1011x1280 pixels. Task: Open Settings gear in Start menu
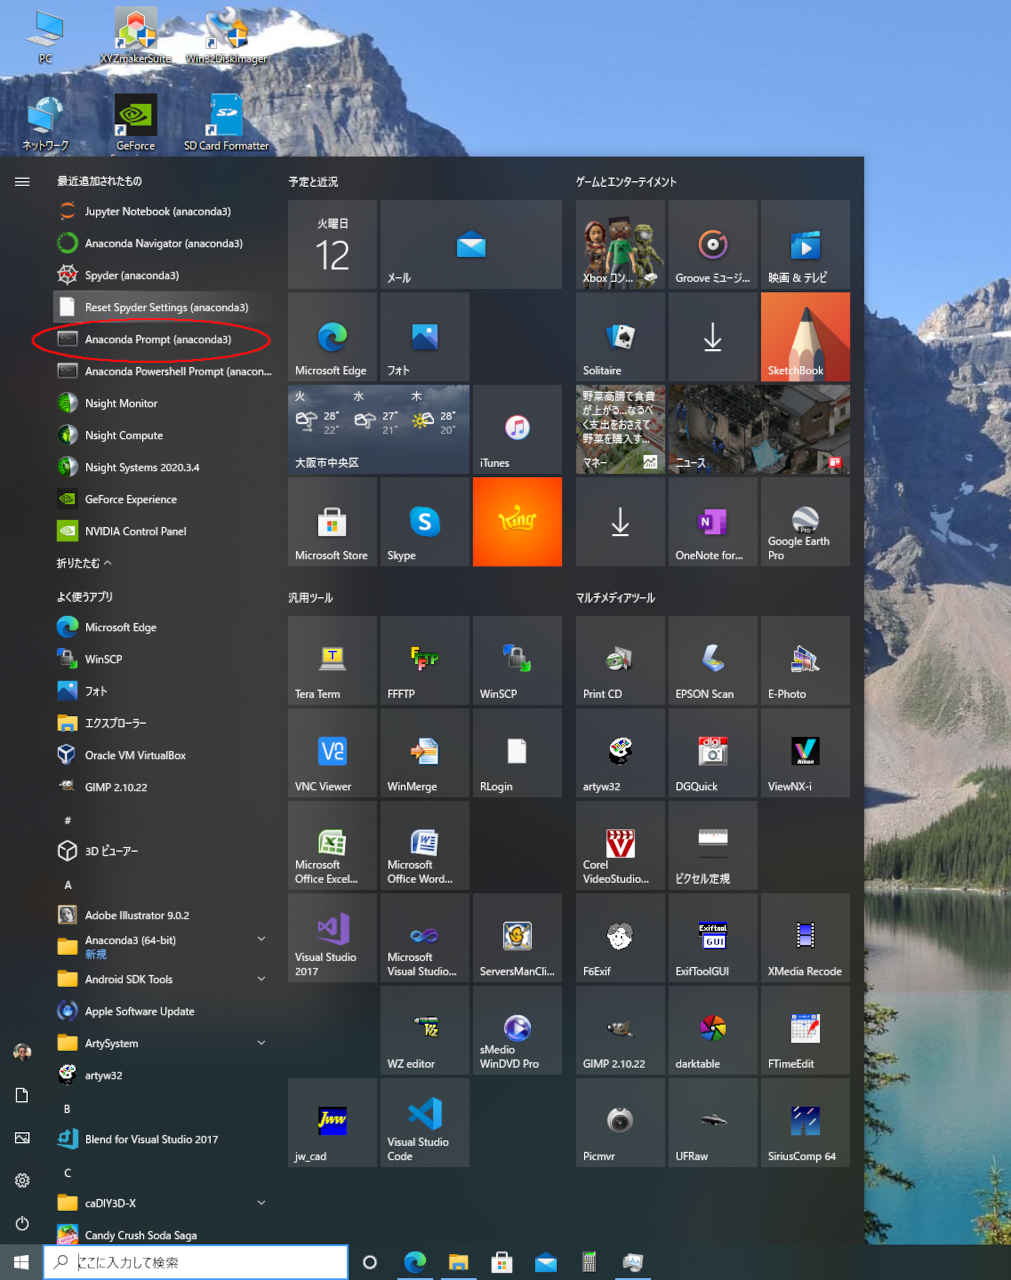pyautogui.click(x=22, y=1180)
